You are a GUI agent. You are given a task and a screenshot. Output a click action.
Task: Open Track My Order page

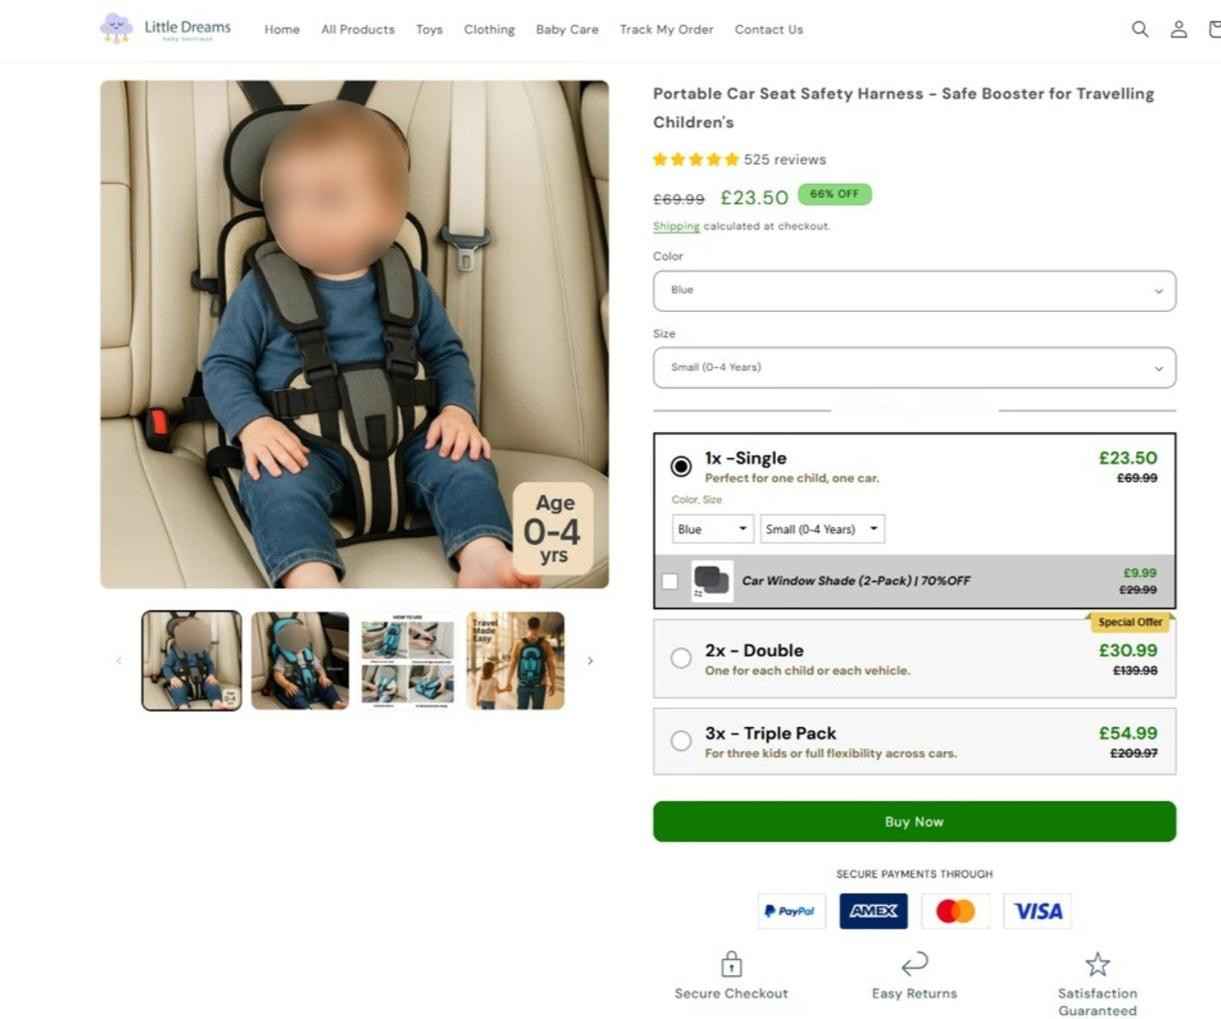tap(666, 30)
